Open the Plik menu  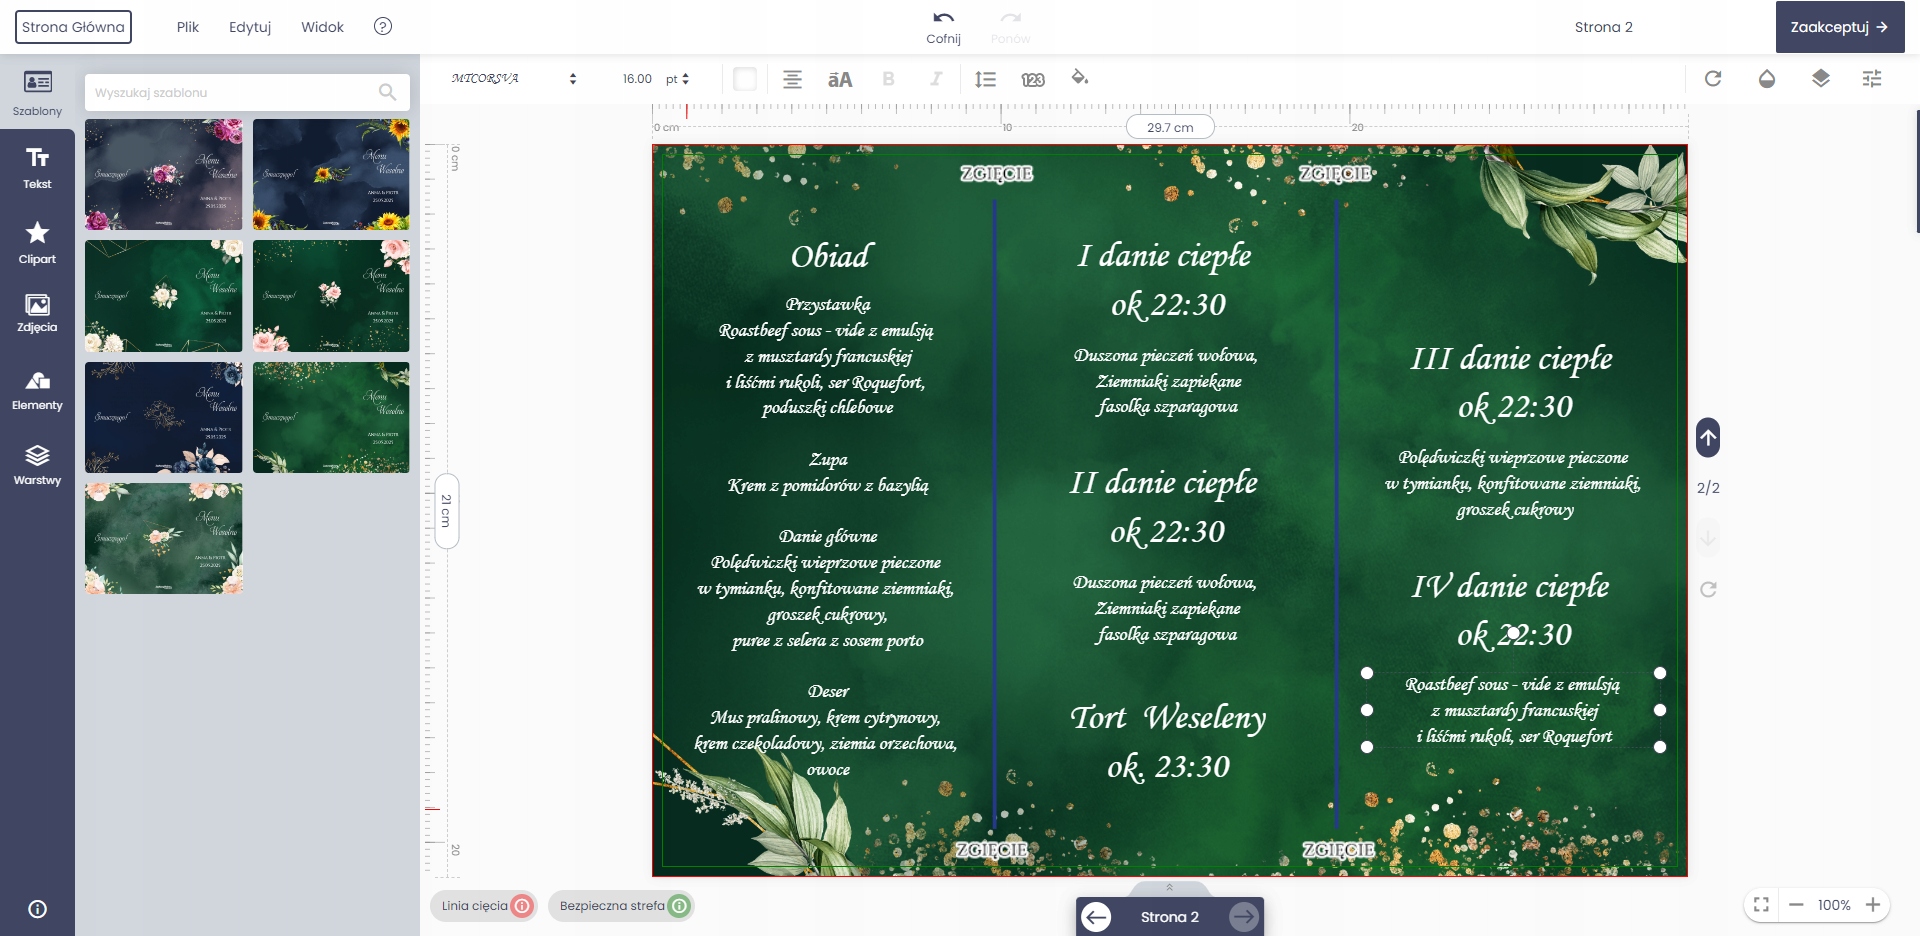pos(188,27)
